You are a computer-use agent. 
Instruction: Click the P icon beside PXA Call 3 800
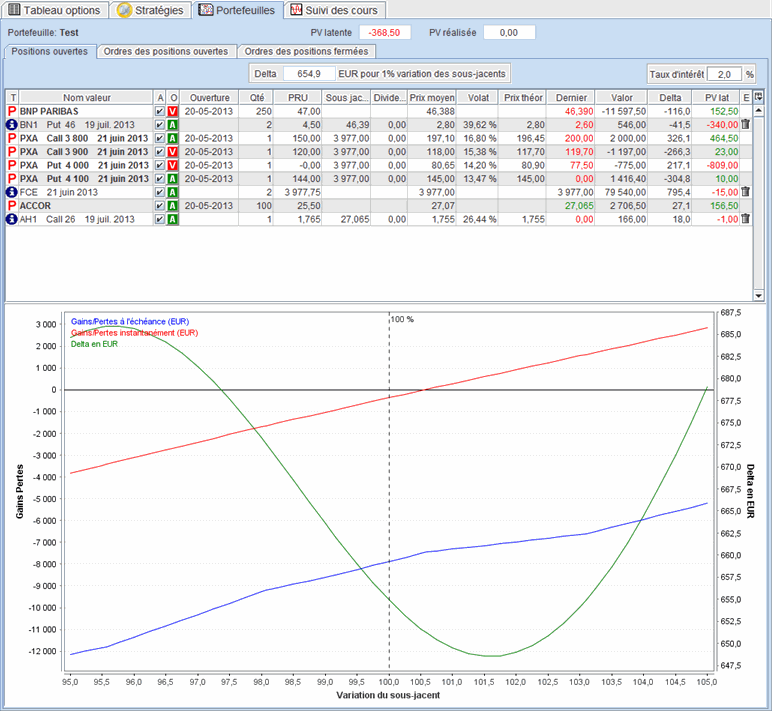click(12, 138)
